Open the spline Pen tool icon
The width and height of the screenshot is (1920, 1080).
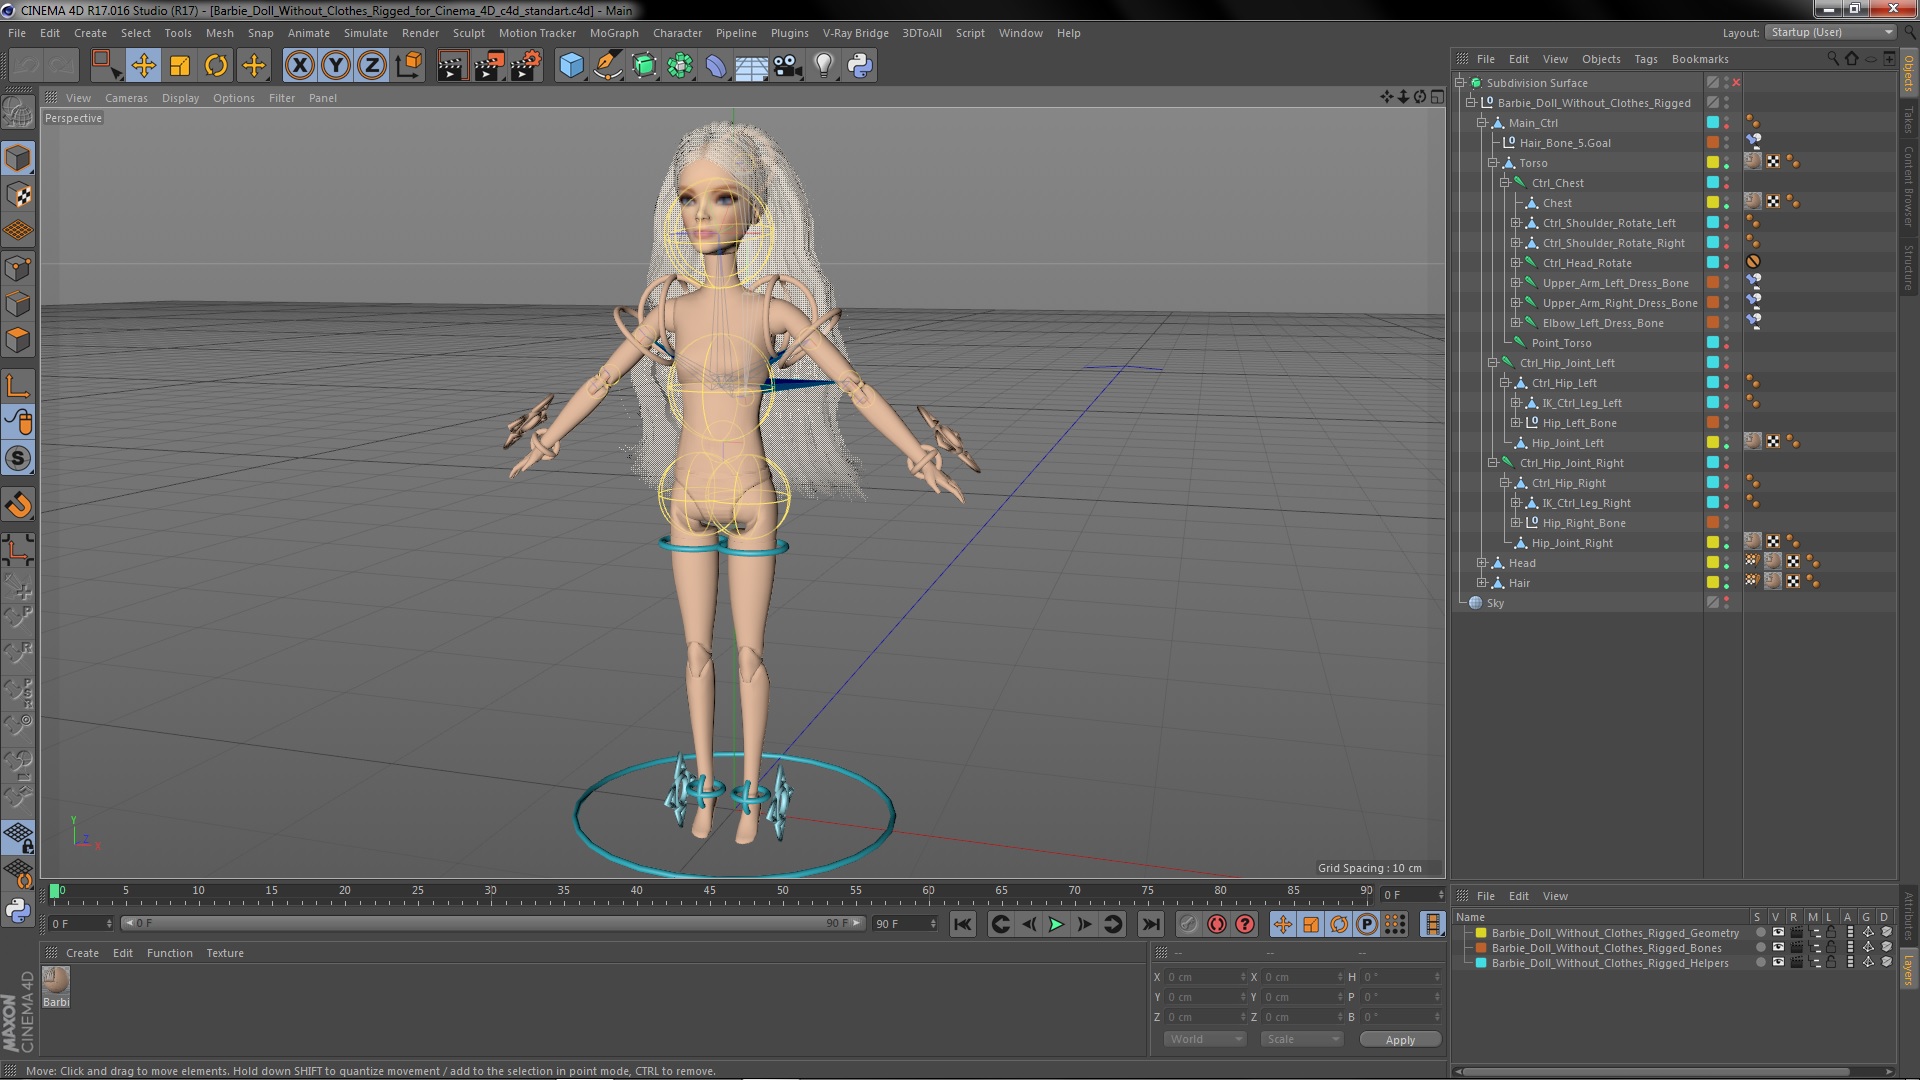[608, 66]
